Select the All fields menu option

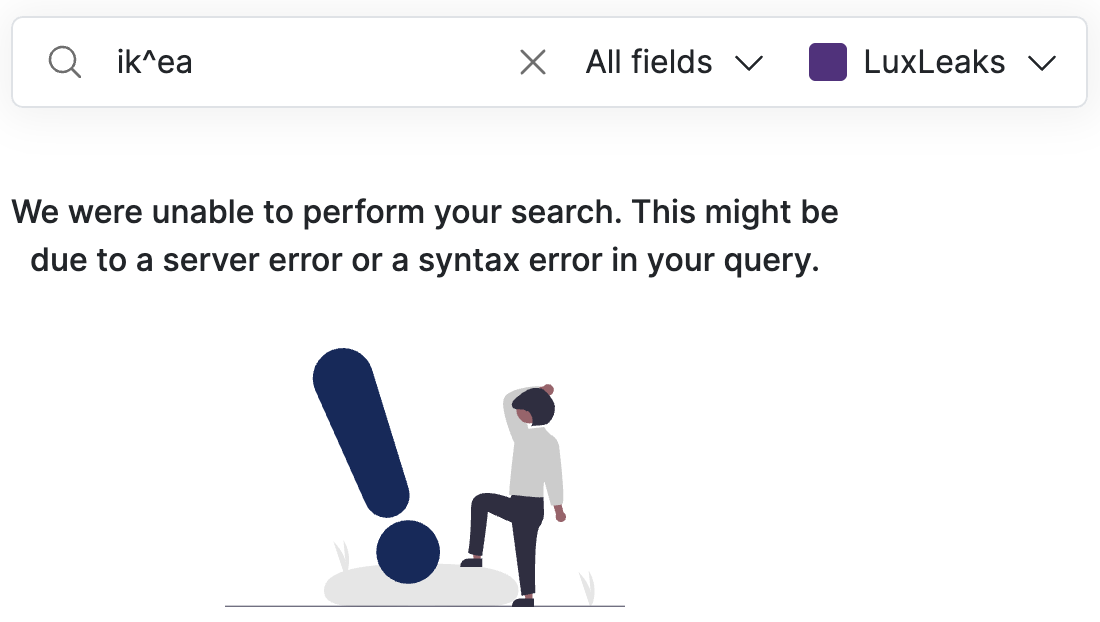pos(648,62)
